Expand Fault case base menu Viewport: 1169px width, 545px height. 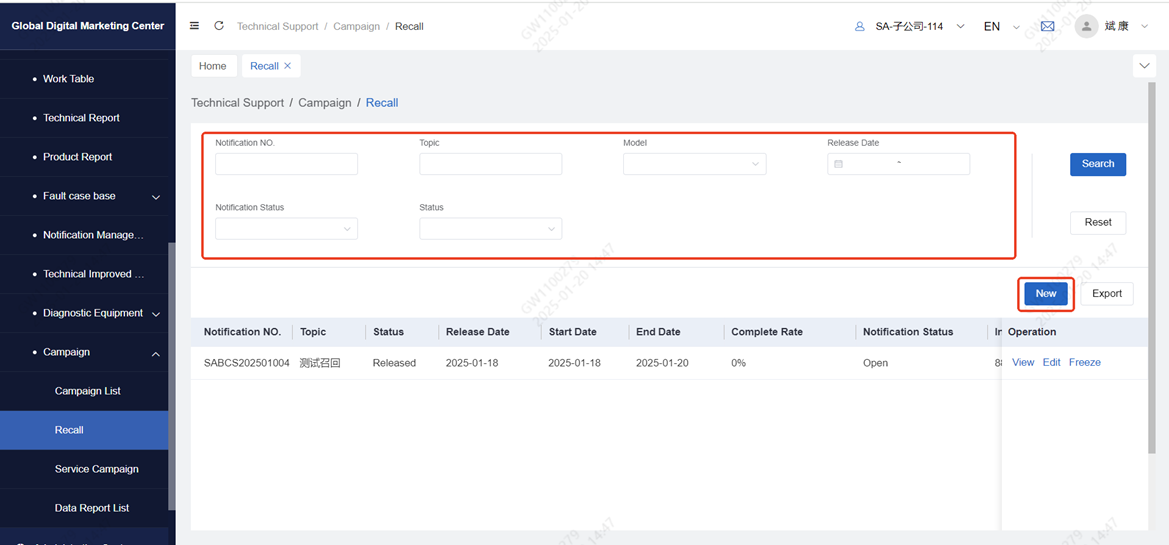click(x=156, y=197)
